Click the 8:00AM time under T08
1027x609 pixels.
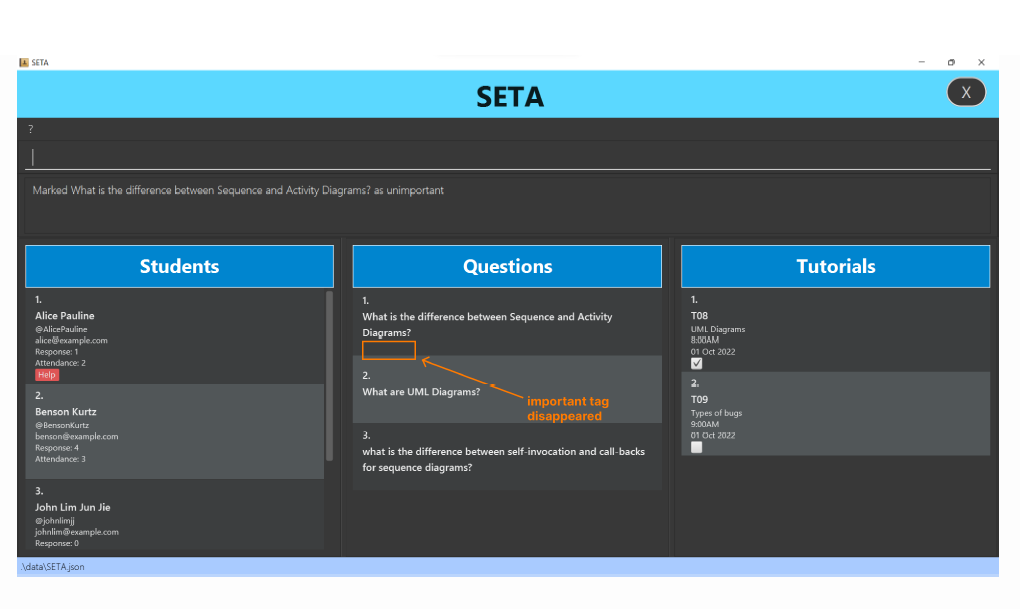pyautogui.click(x=705, y=340)
